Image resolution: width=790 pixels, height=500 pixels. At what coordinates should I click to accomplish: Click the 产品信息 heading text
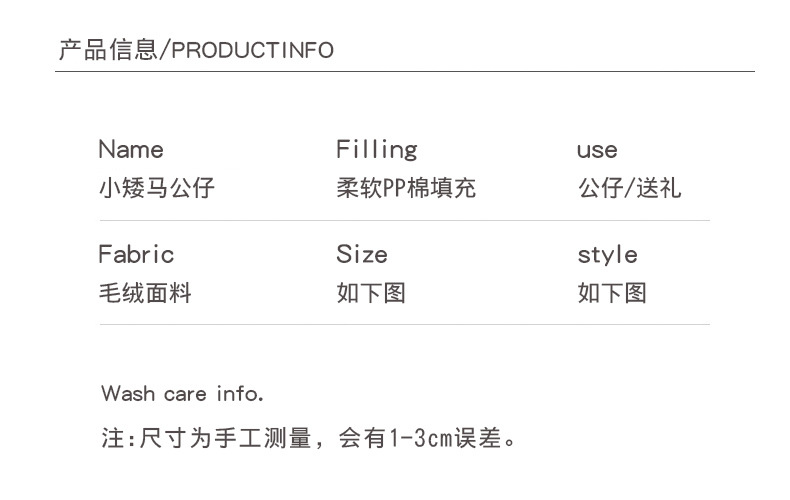(x=107, y=50)
